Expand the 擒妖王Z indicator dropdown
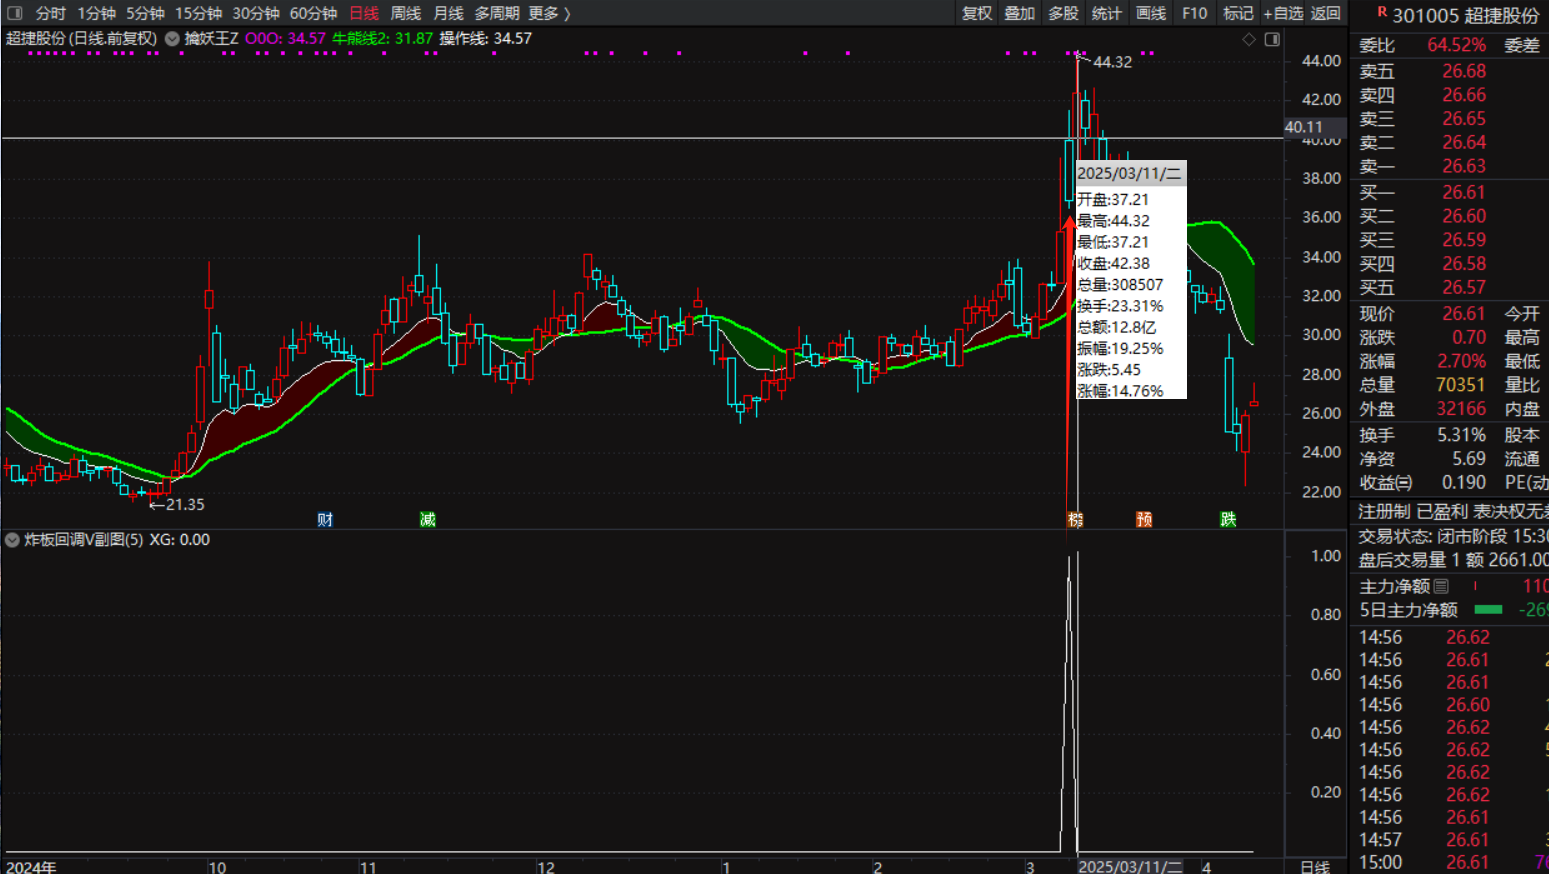 pyautogui.click(x=172, y=39)
